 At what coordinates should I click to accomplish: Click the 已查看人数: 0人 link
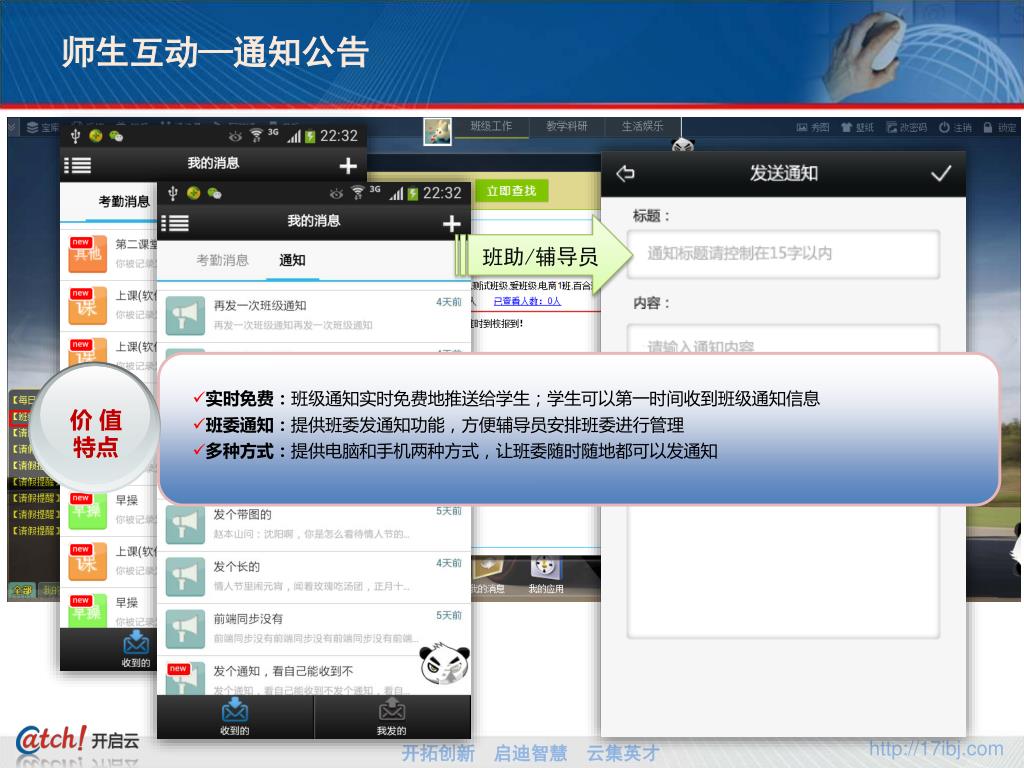click(x=527, y=301)
